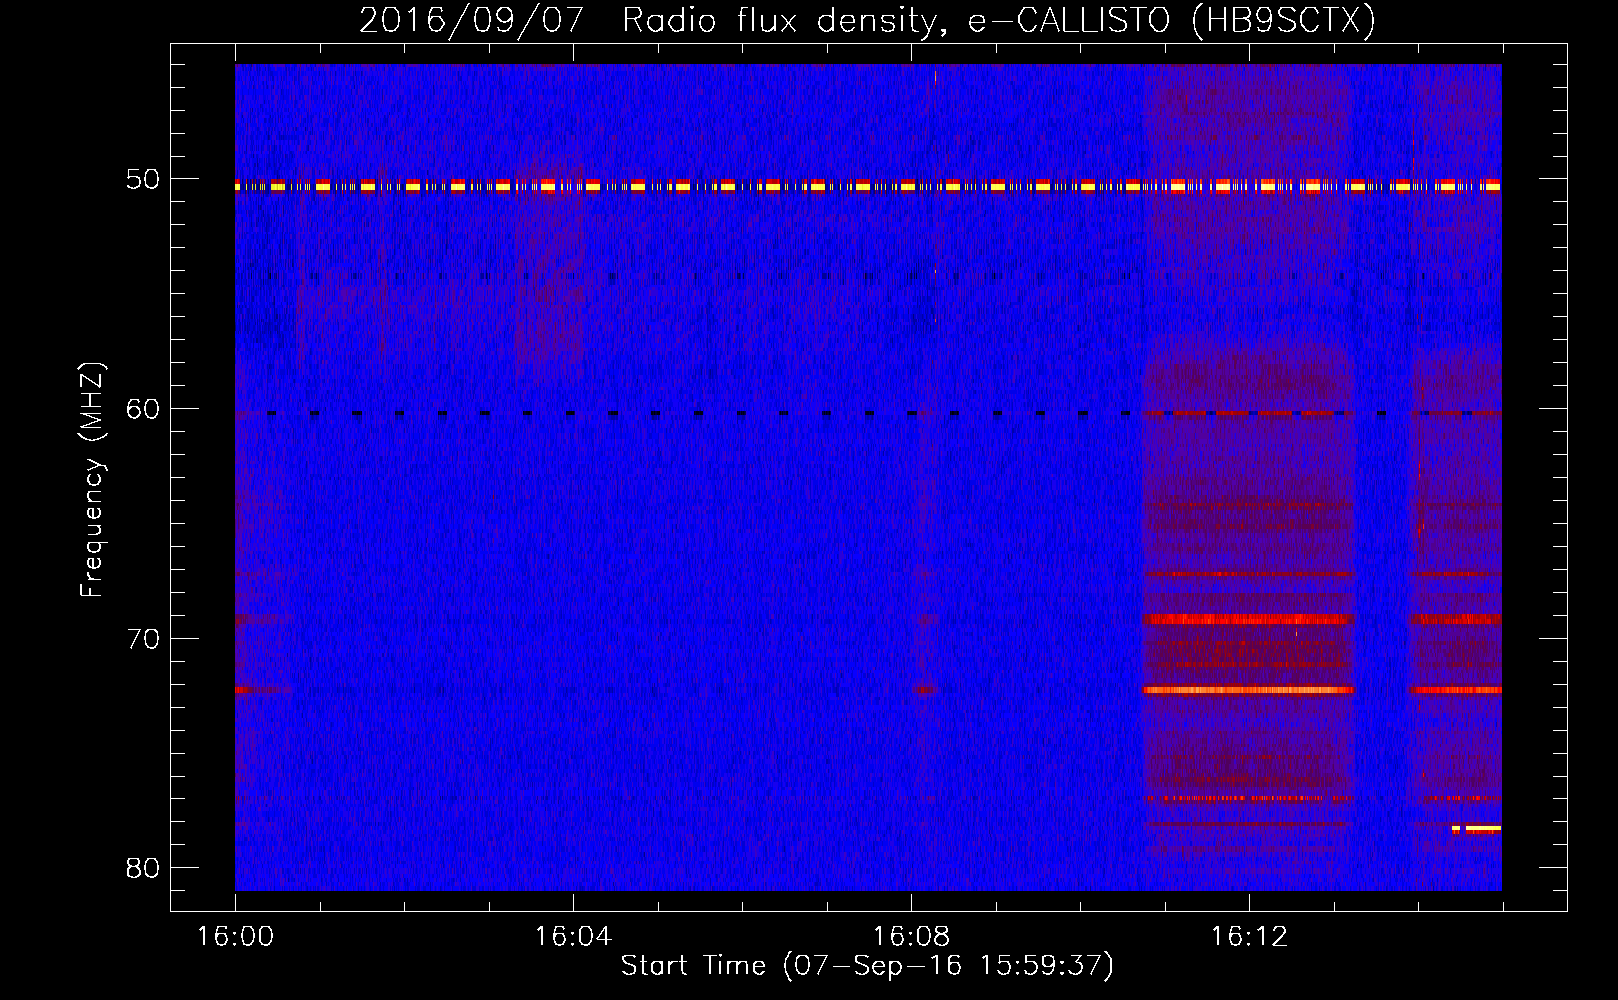1618x1000 pixels.
Task: Click the 16:04 time axis label
Action: pyautogui.click(x=573, y=937)
